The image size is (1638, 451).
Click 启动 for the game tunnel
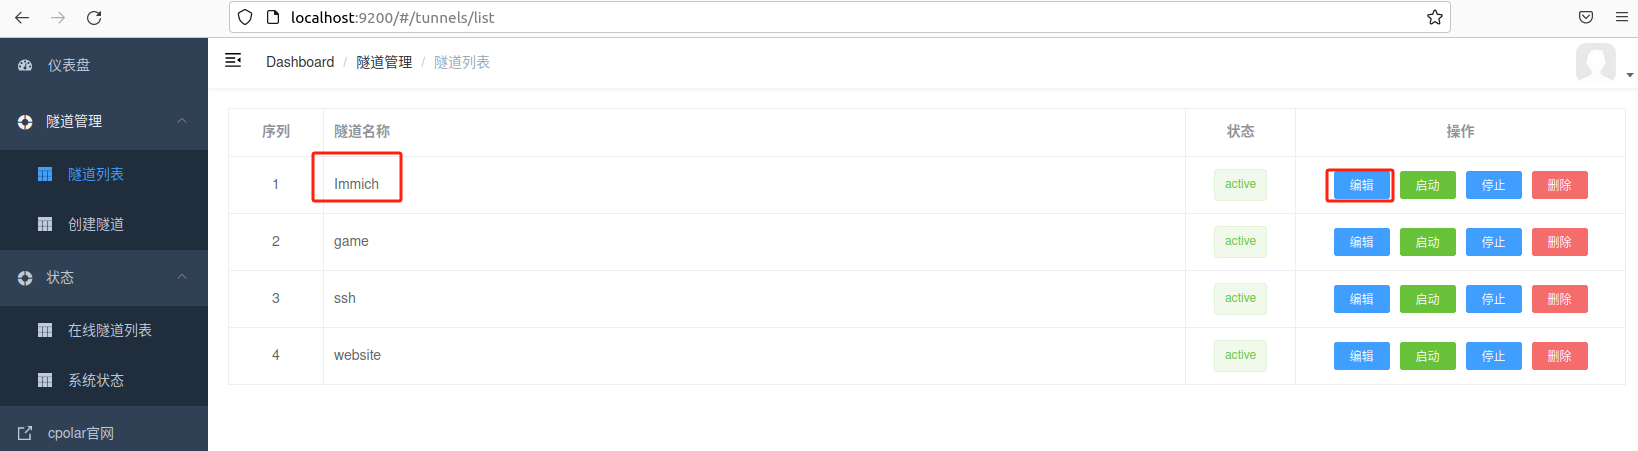(x=1427, y=242)
